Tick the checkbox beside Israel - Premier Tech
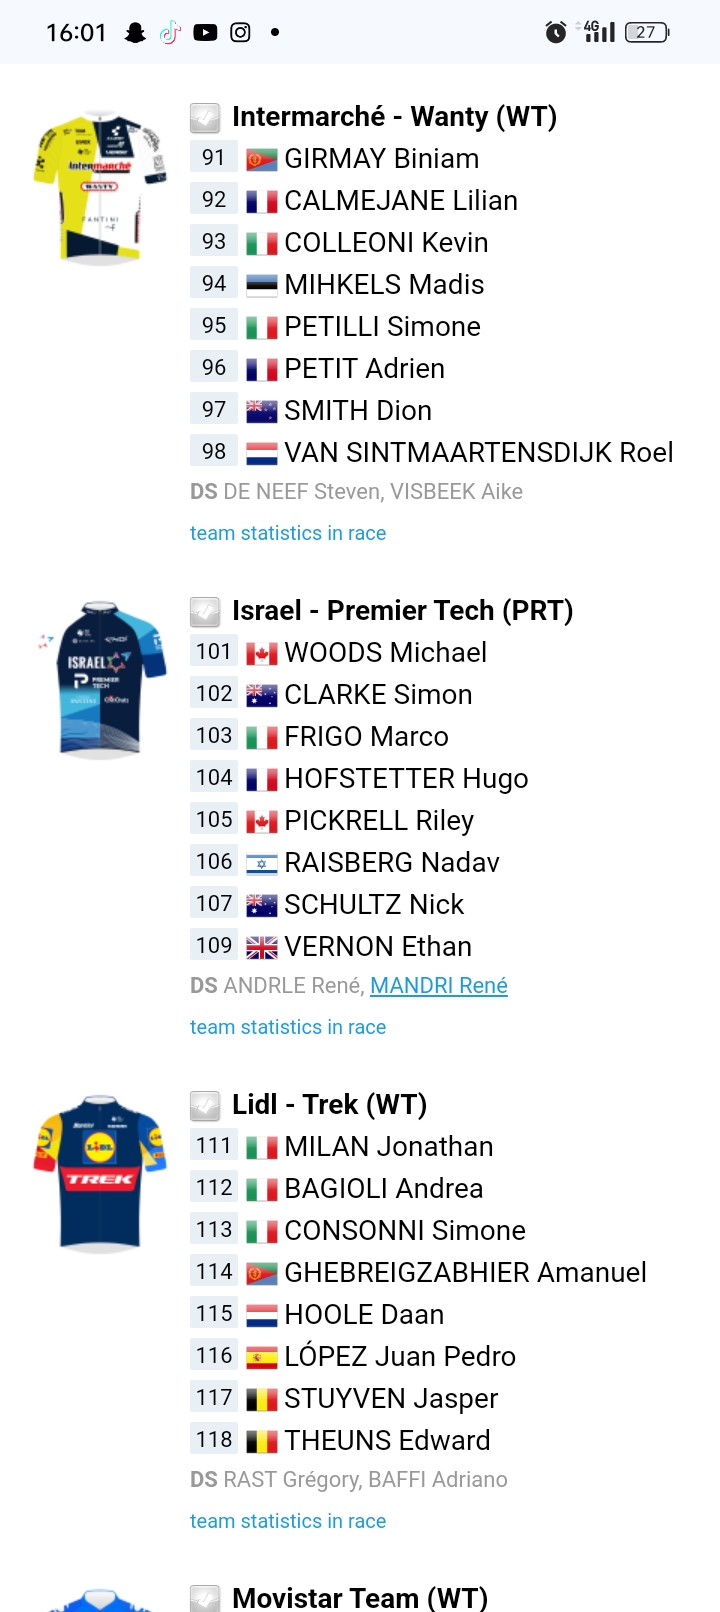The image size is (720, 1612). click(205, 612)
